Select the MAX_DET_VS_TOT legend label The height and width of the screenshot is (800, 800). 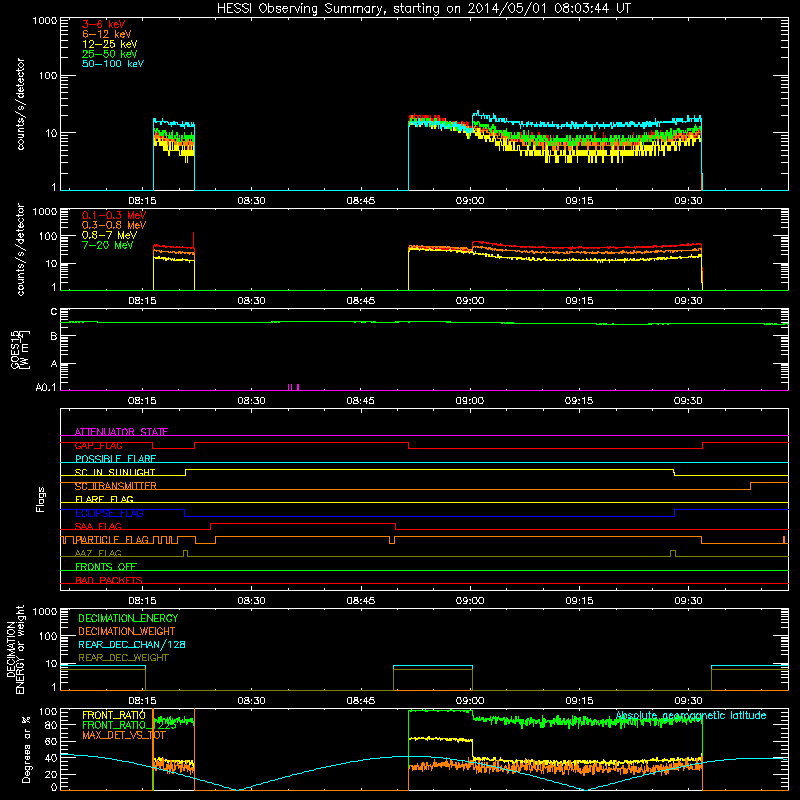tap(123, 735)
